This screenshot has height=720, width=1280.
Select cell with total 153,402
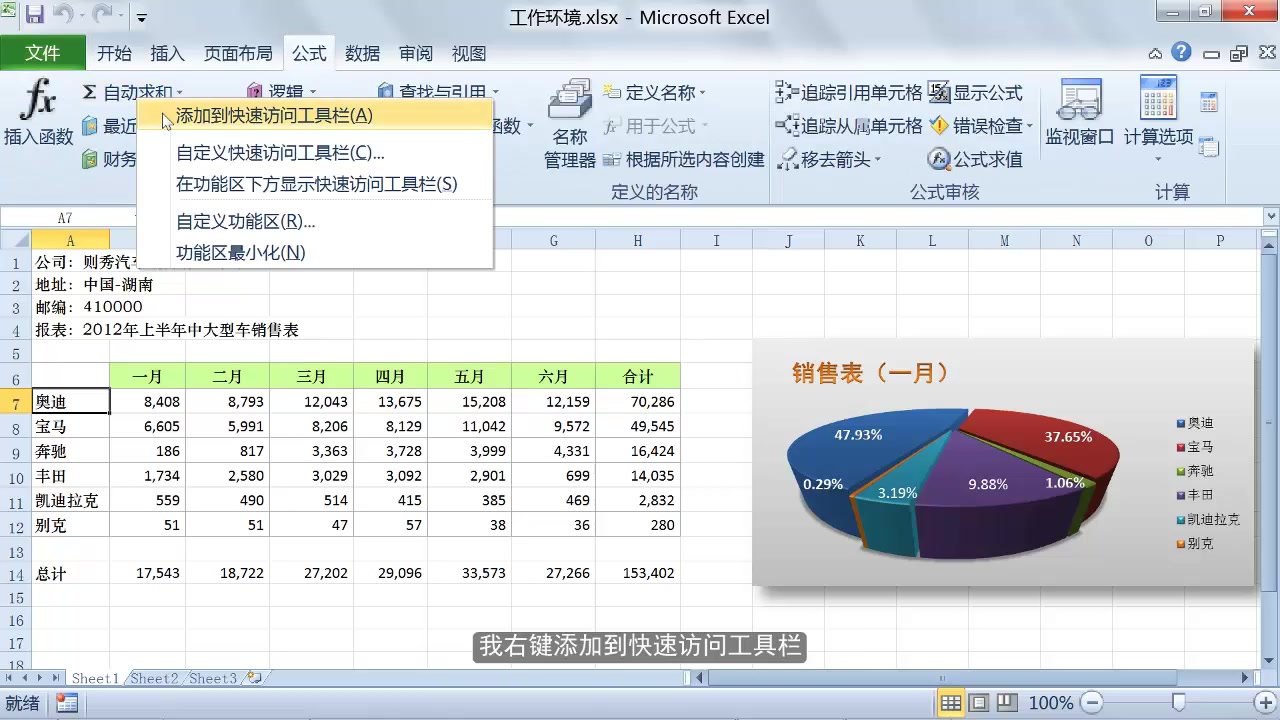(638, 573)
